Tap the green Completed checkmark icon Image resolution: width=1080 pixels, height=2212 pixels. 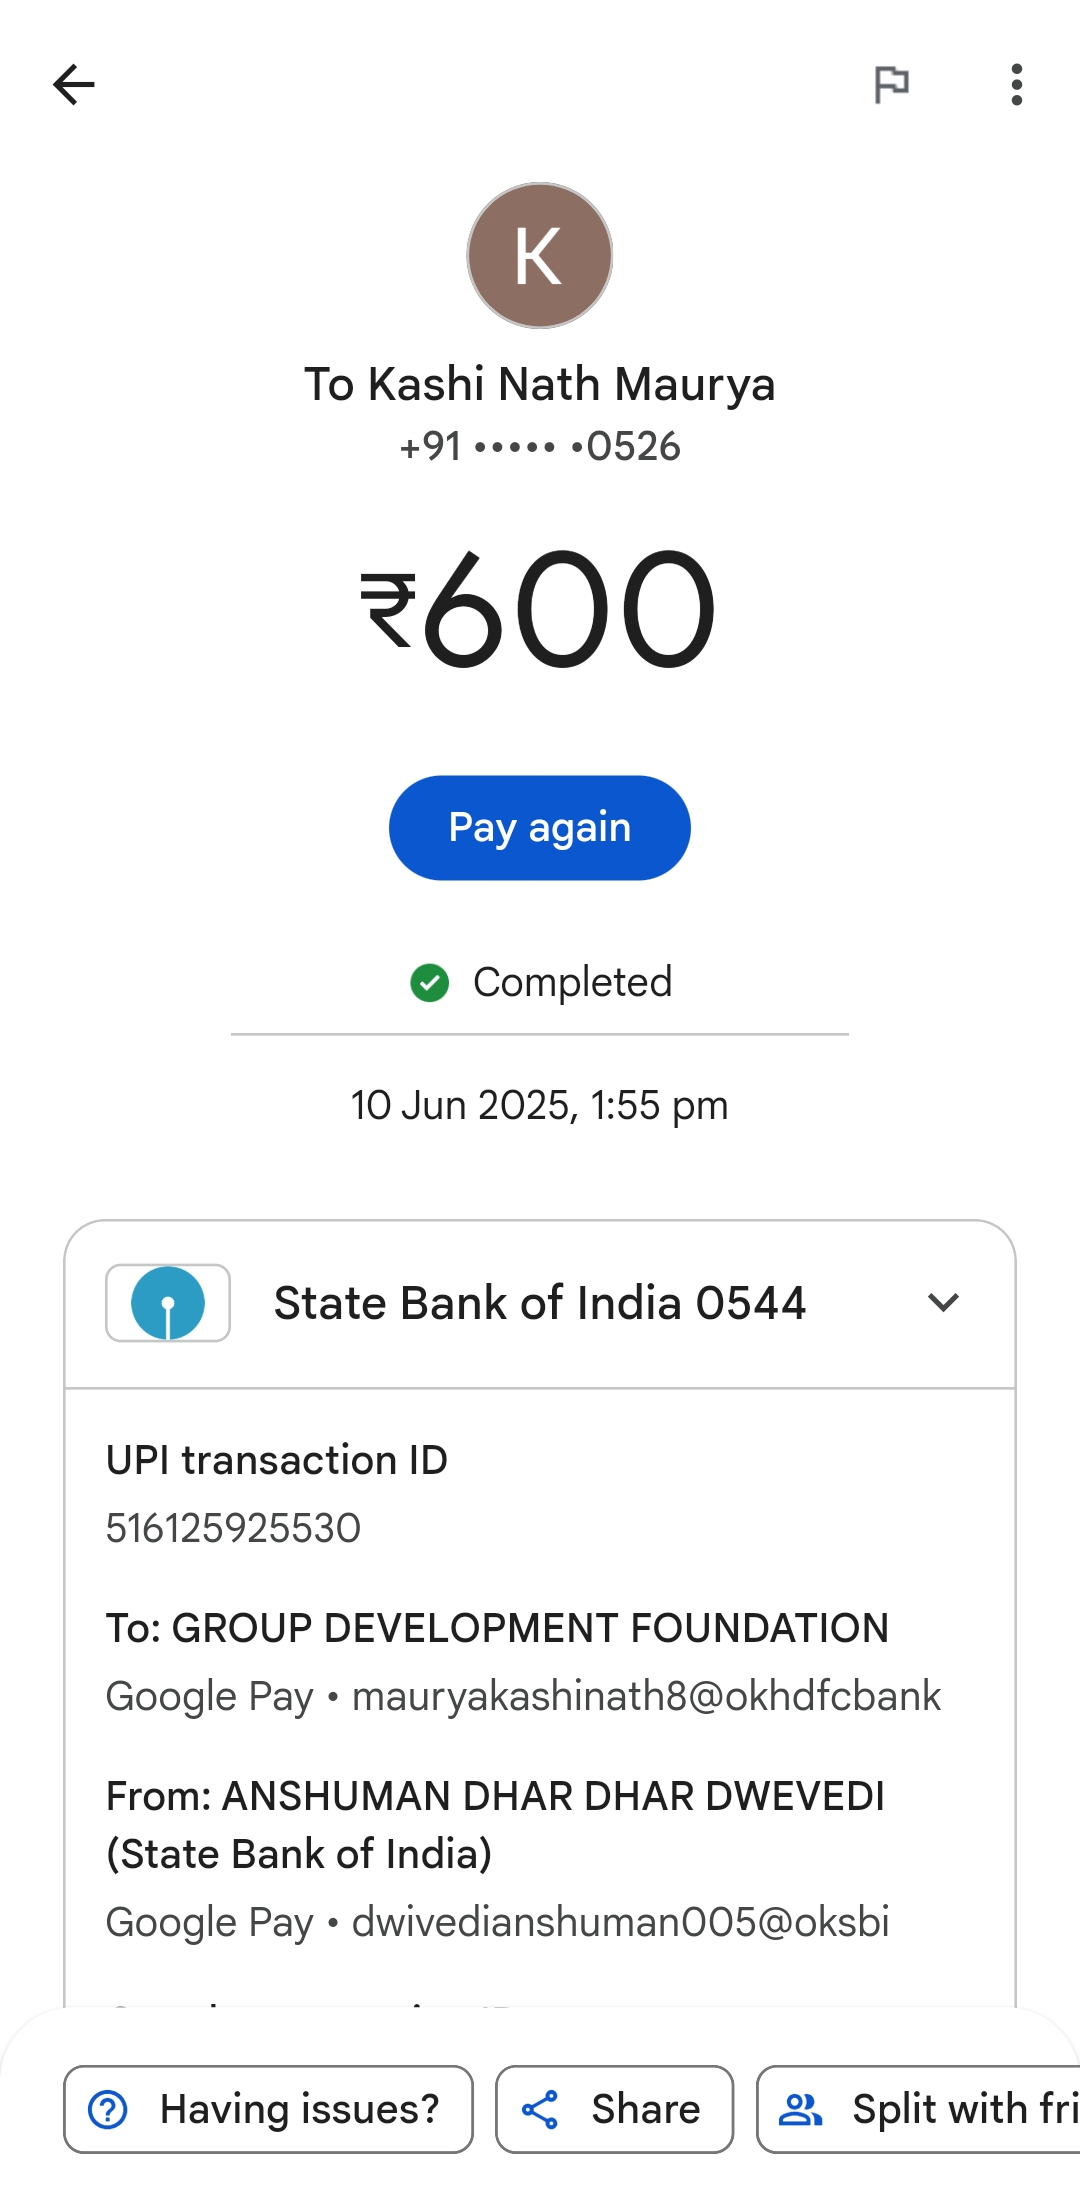click(430, 983)
